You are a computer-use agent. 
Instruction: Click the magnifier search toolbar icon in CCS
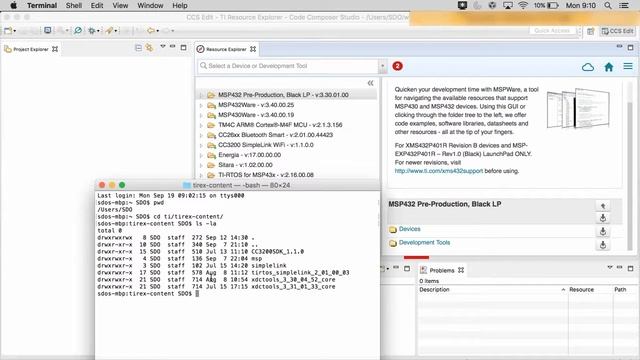click(x=78, y=31)
